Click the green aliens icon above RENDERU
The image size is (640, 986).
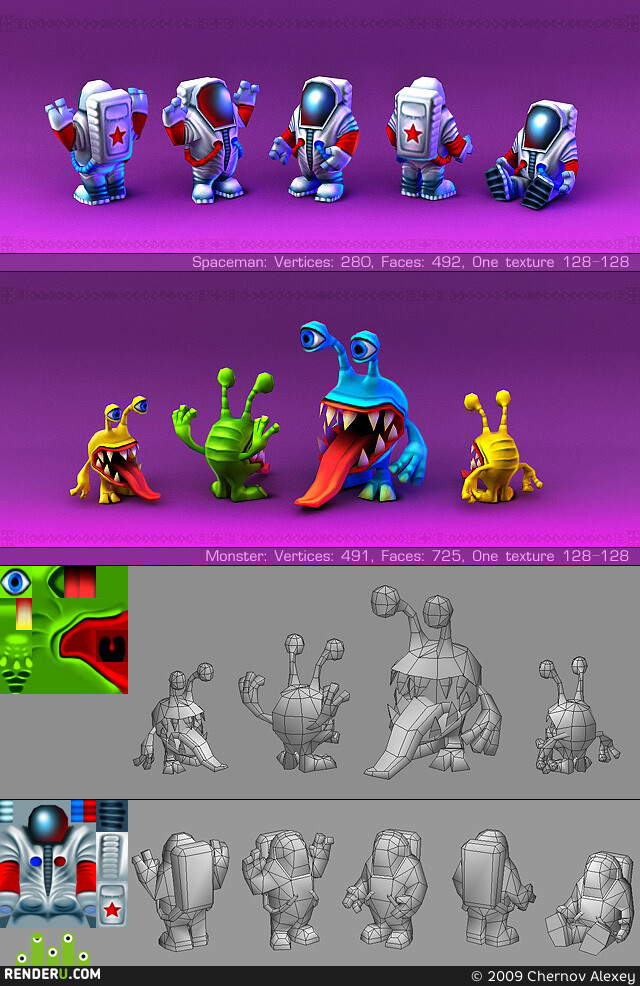click(x=52, y=948)
